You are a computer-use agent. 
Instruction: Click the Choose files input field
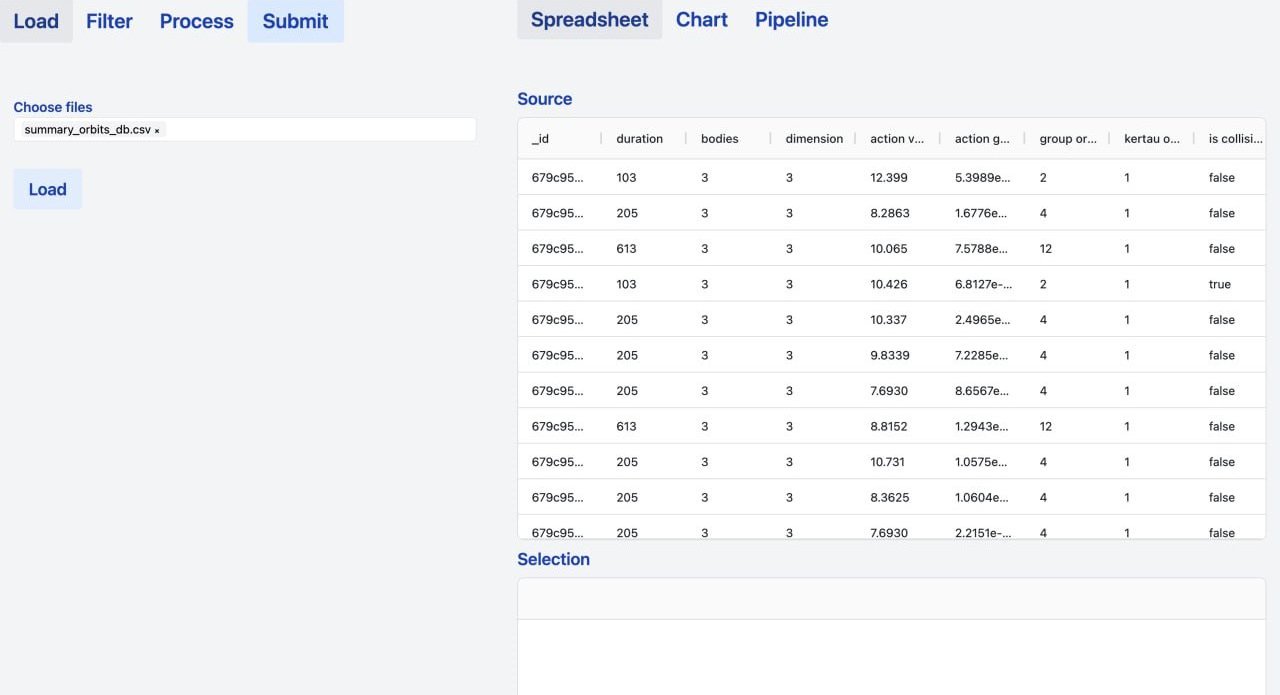(x=245, y=129)
